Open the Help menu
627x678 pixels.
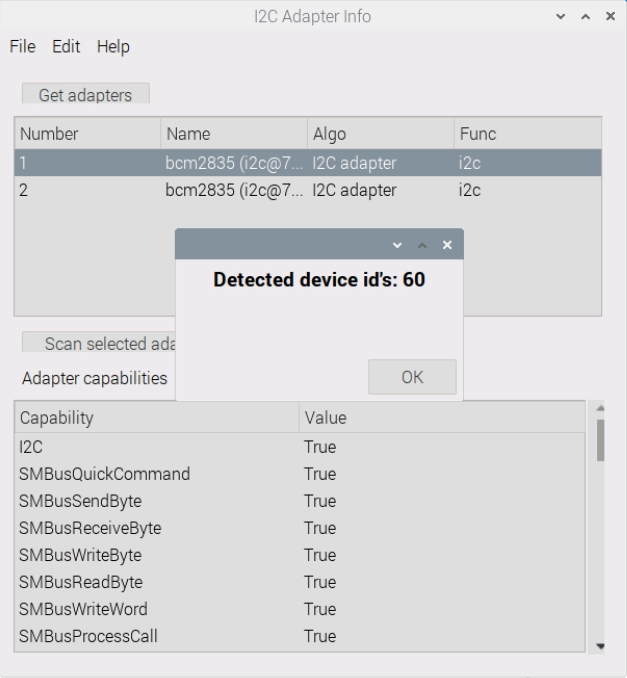coord(113,47)
